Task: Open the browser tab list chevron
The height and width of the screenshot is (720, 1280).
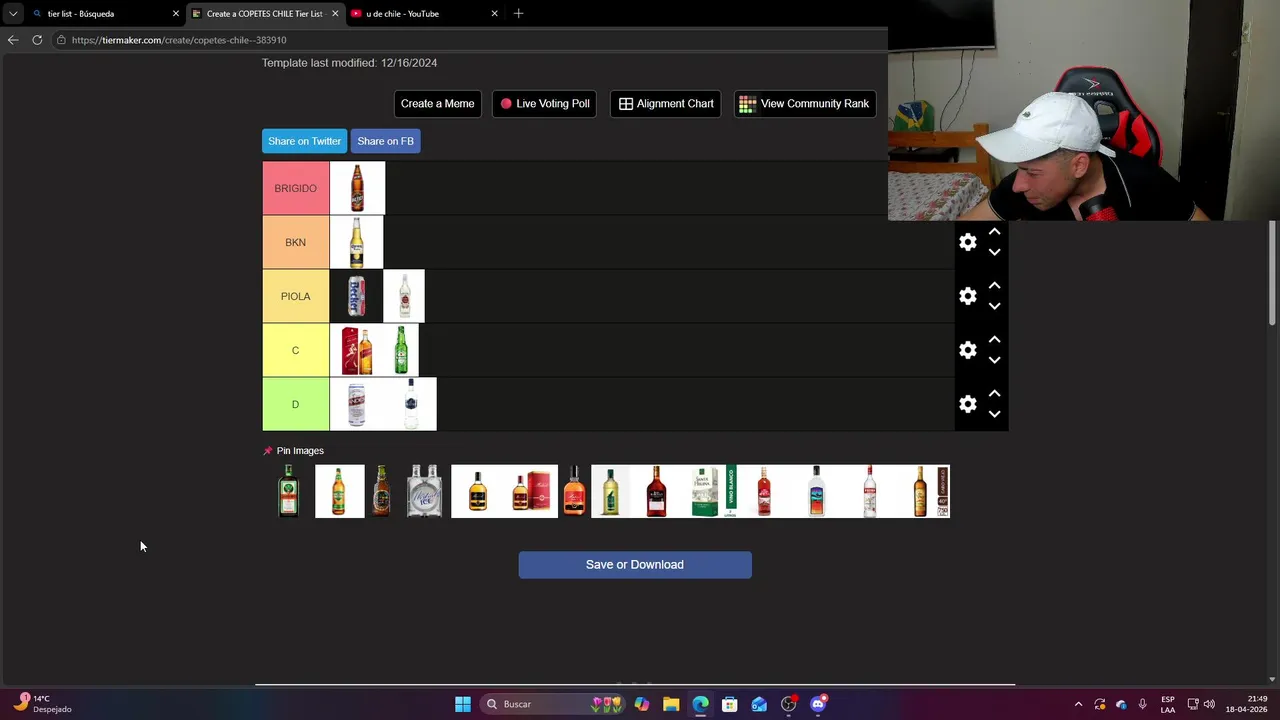Action: point(13,14)
